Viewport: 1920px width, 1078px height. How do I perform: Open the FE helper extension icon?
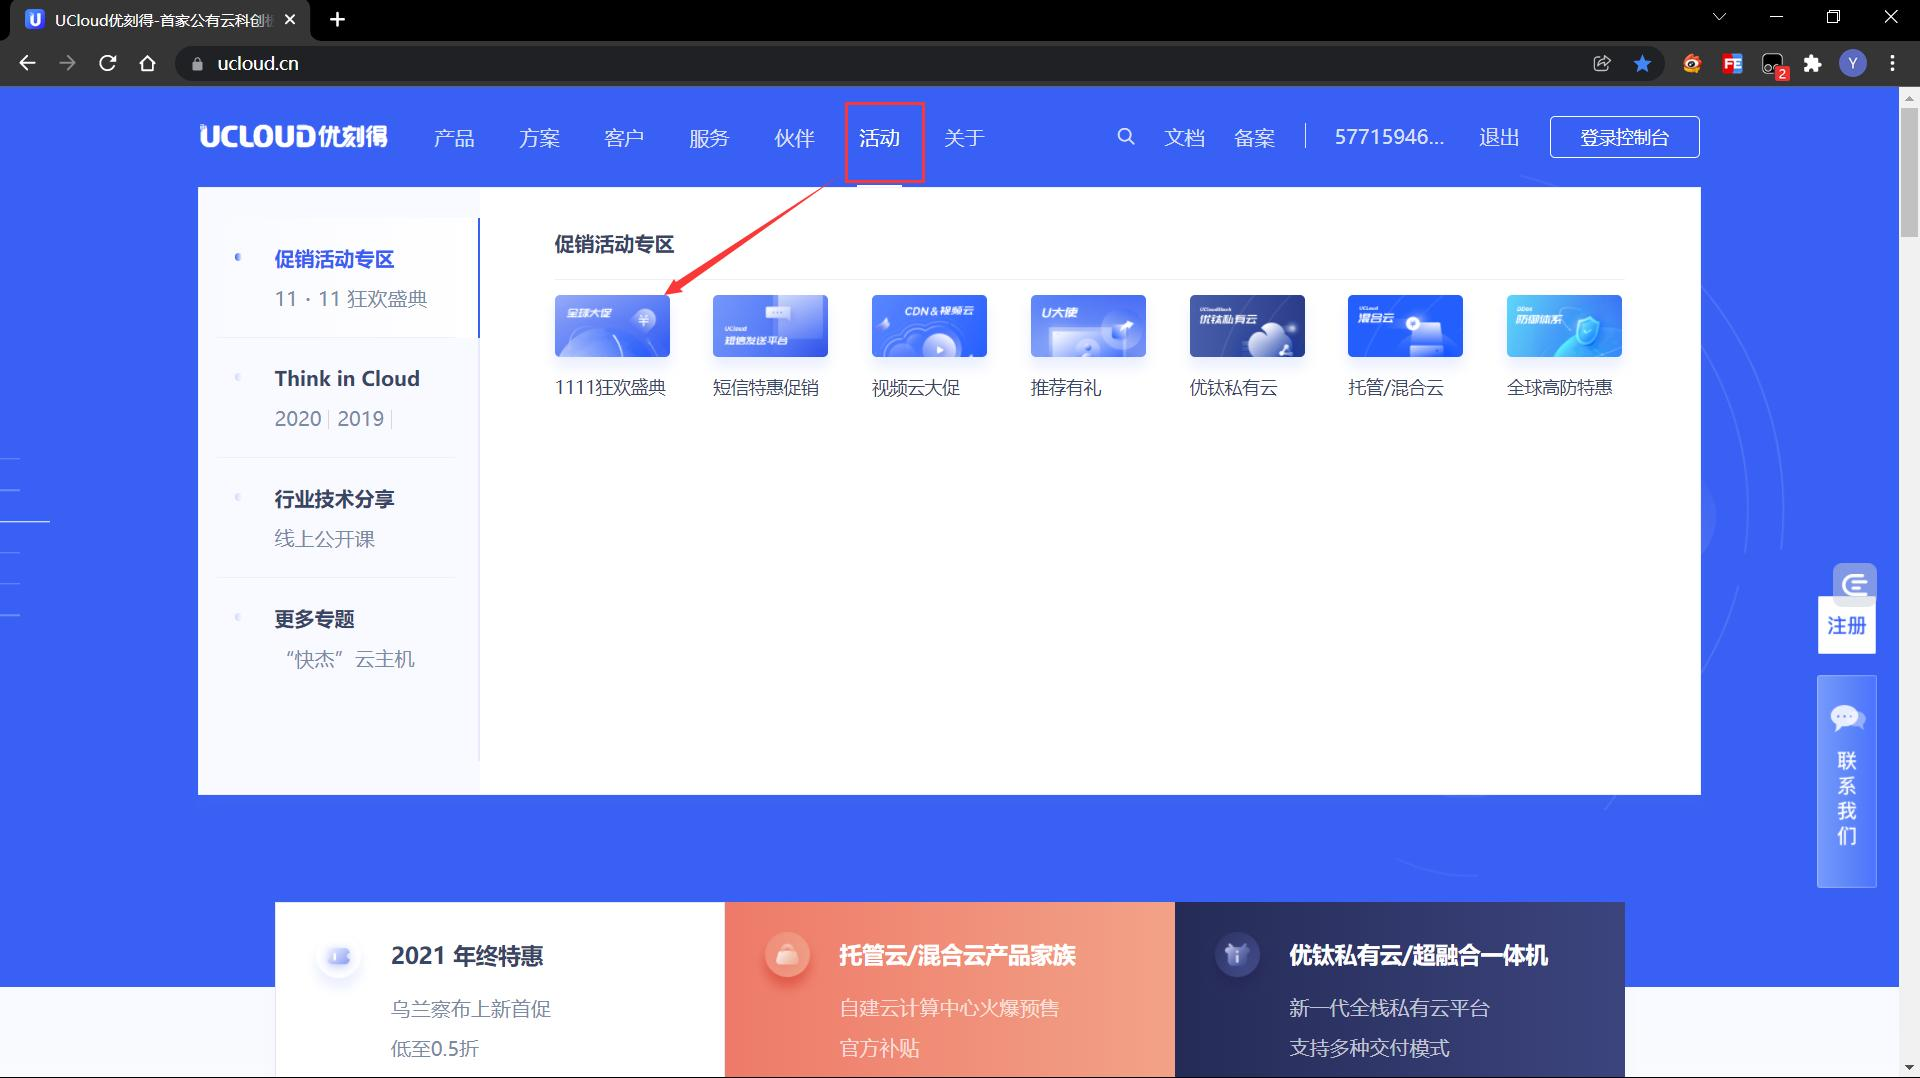(1732, 63)
